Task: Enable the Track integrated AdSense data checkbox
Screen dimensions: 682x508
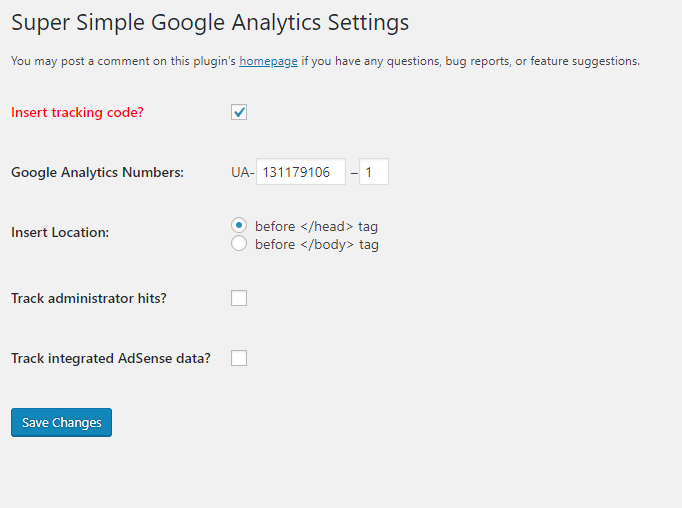Action: (x=239, y=358)
